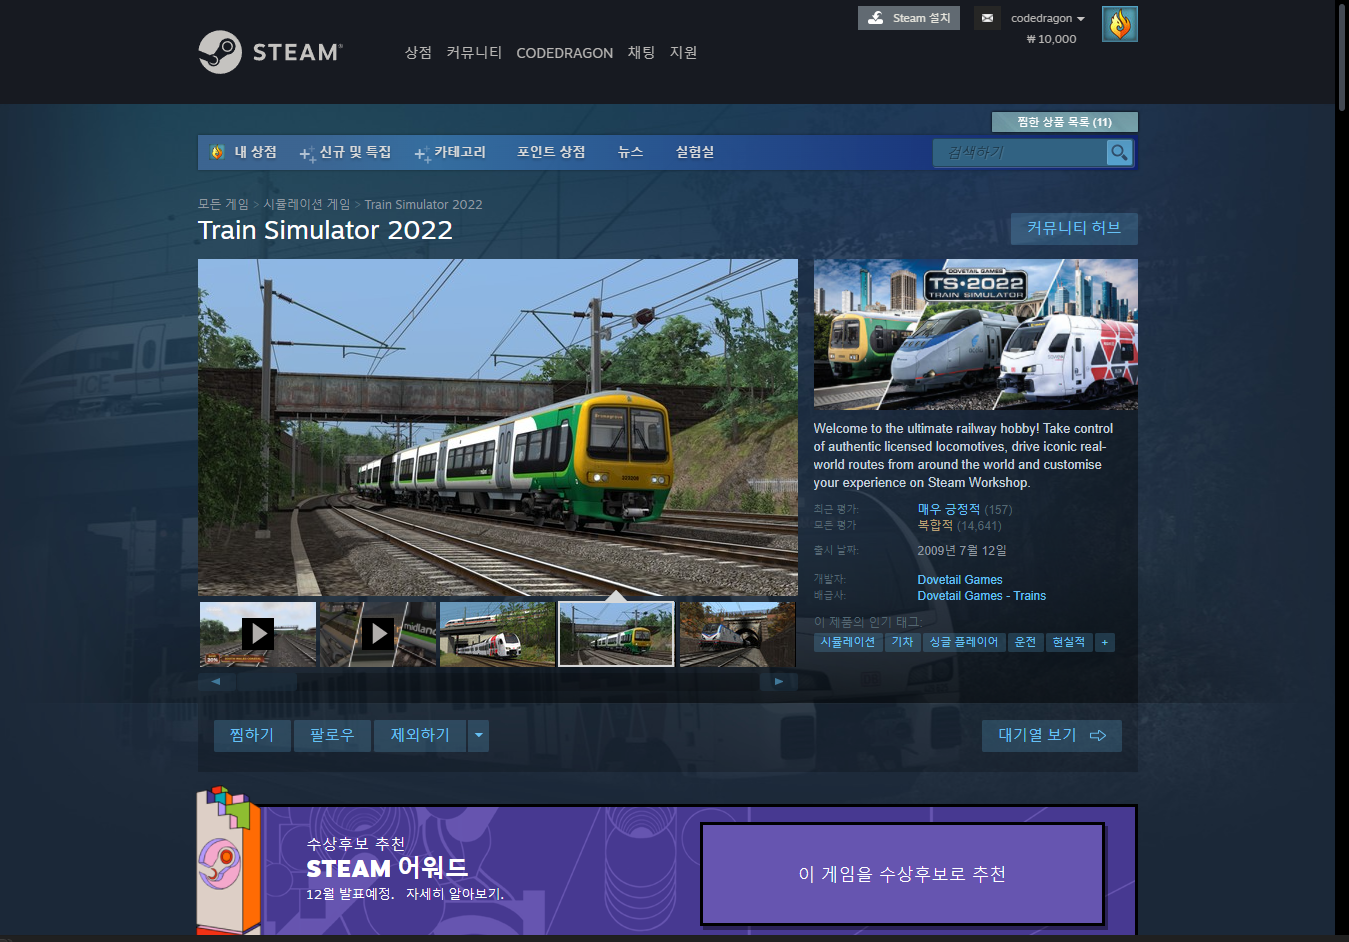
Task: Open the codedragon account dropdown
Action: click(1047, 18)
